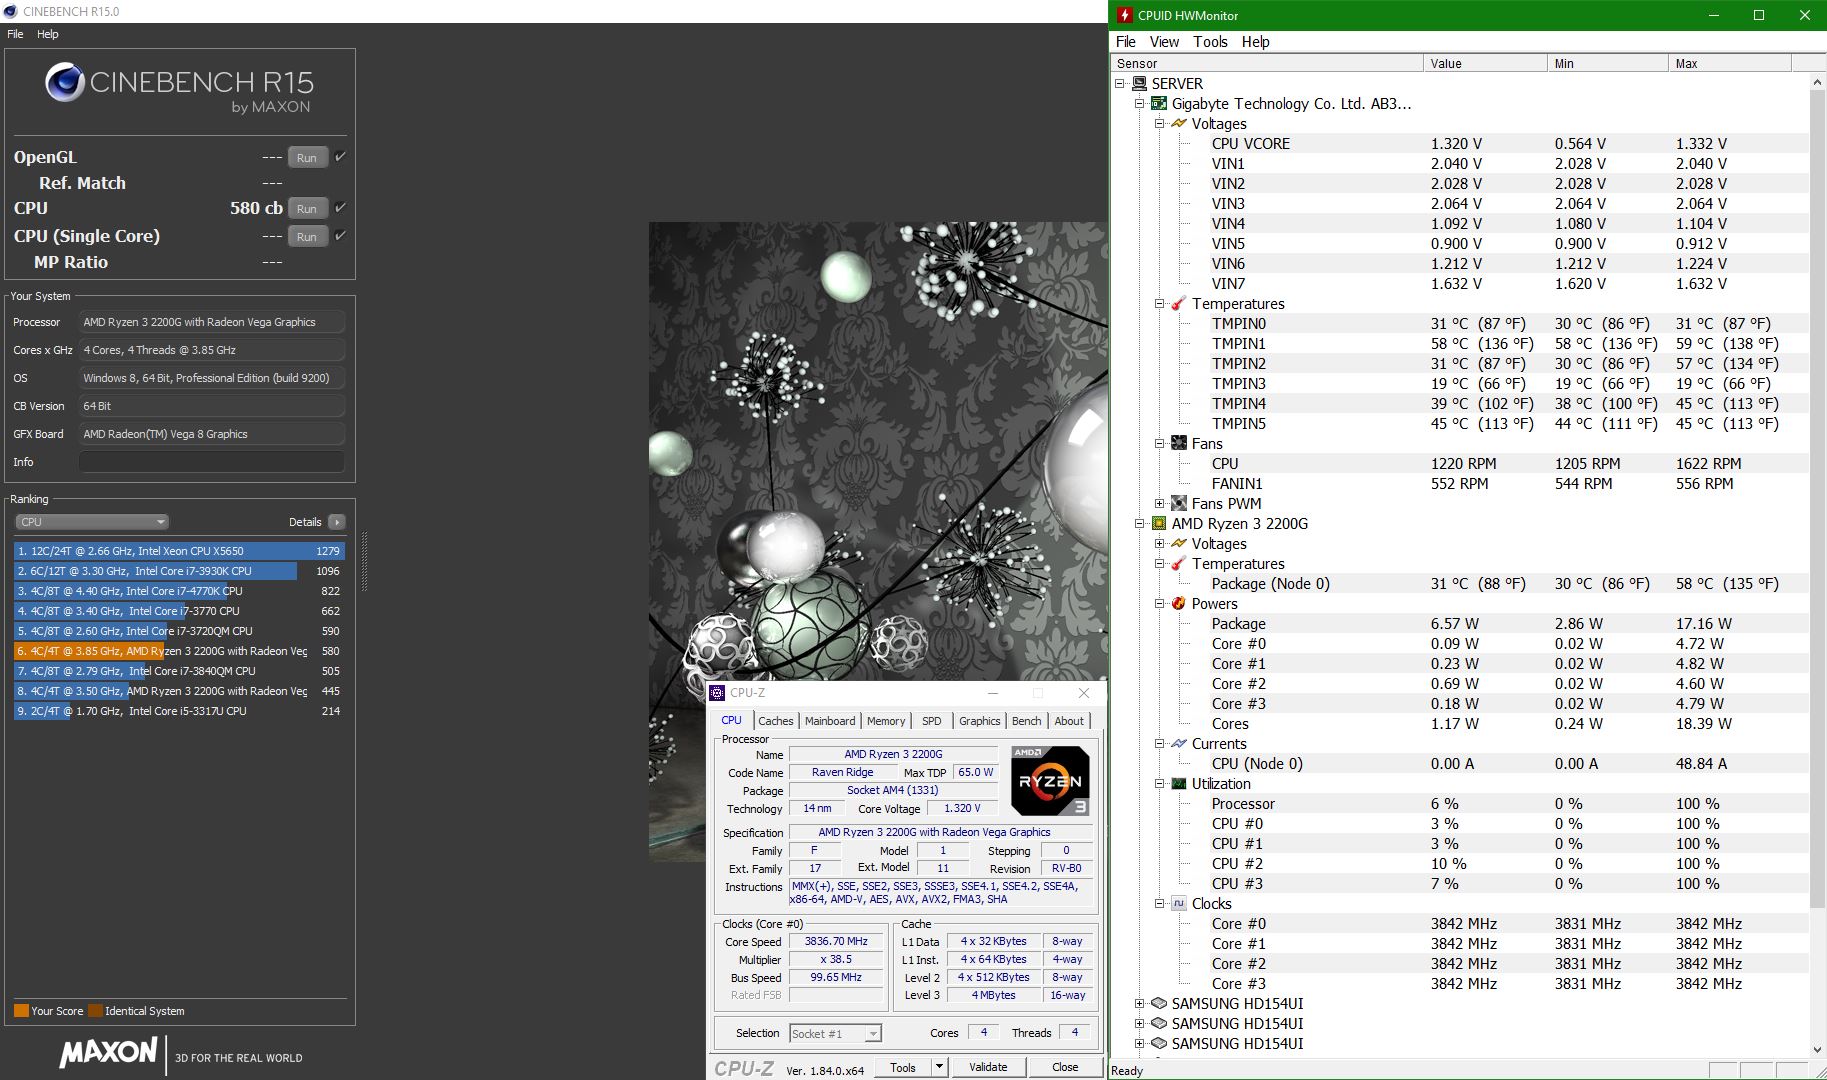The height and width of the screenshot is (1080, 1827).
Task: Click the Utilization icon
Action: [1179, 784]
